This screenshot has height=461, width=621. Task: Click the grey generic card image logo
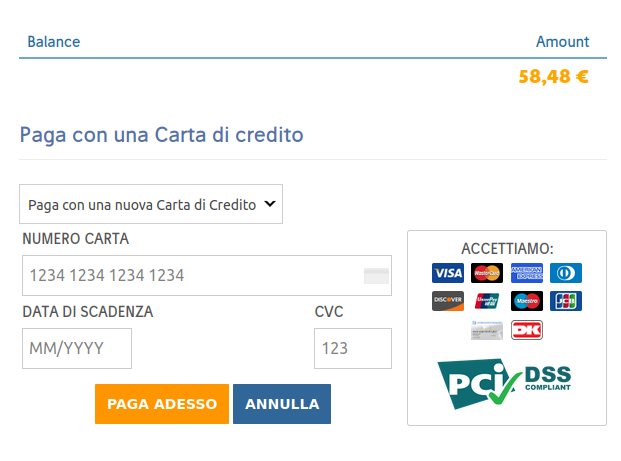coord(487,330)
